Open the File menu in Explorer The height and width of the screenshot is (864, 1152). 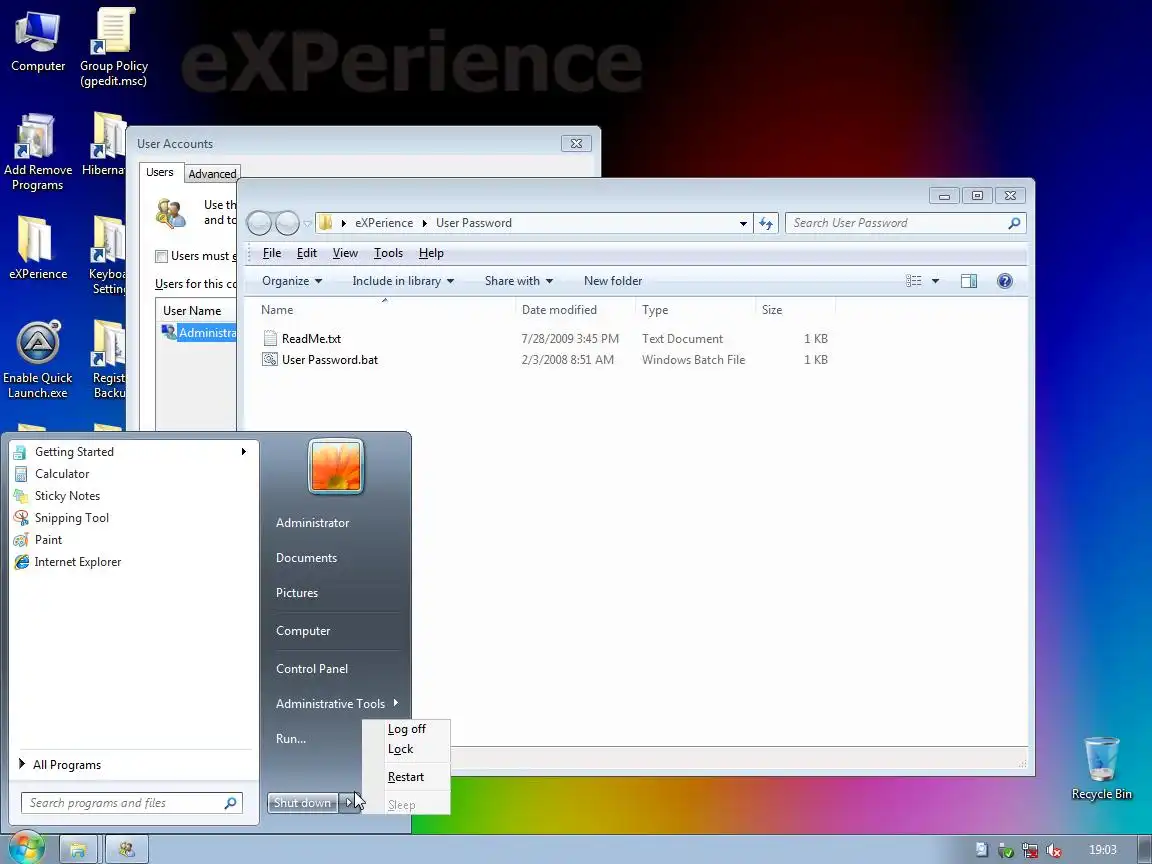272,253
